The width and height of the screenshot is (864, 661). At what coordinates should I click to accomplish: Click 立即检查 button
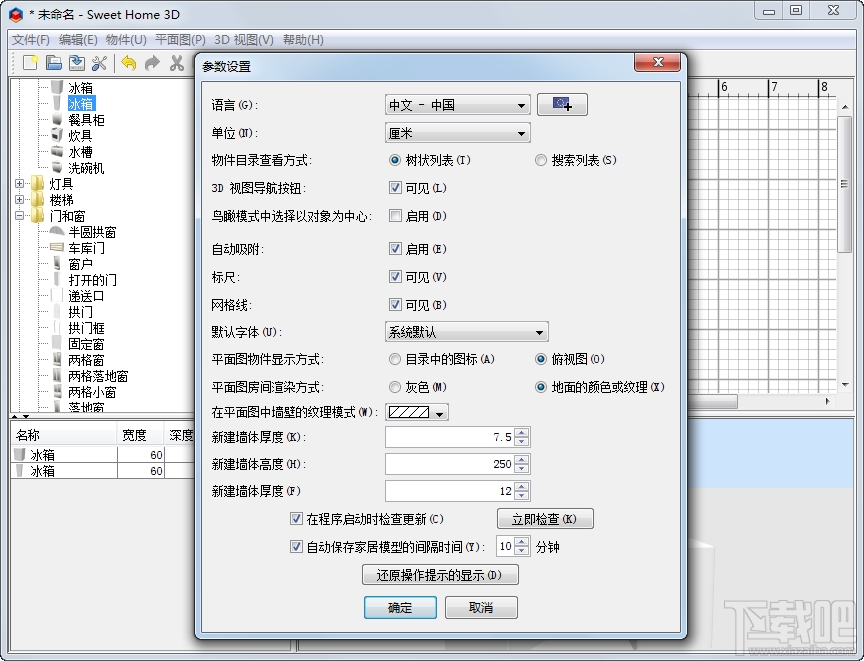tap(545, 519)
